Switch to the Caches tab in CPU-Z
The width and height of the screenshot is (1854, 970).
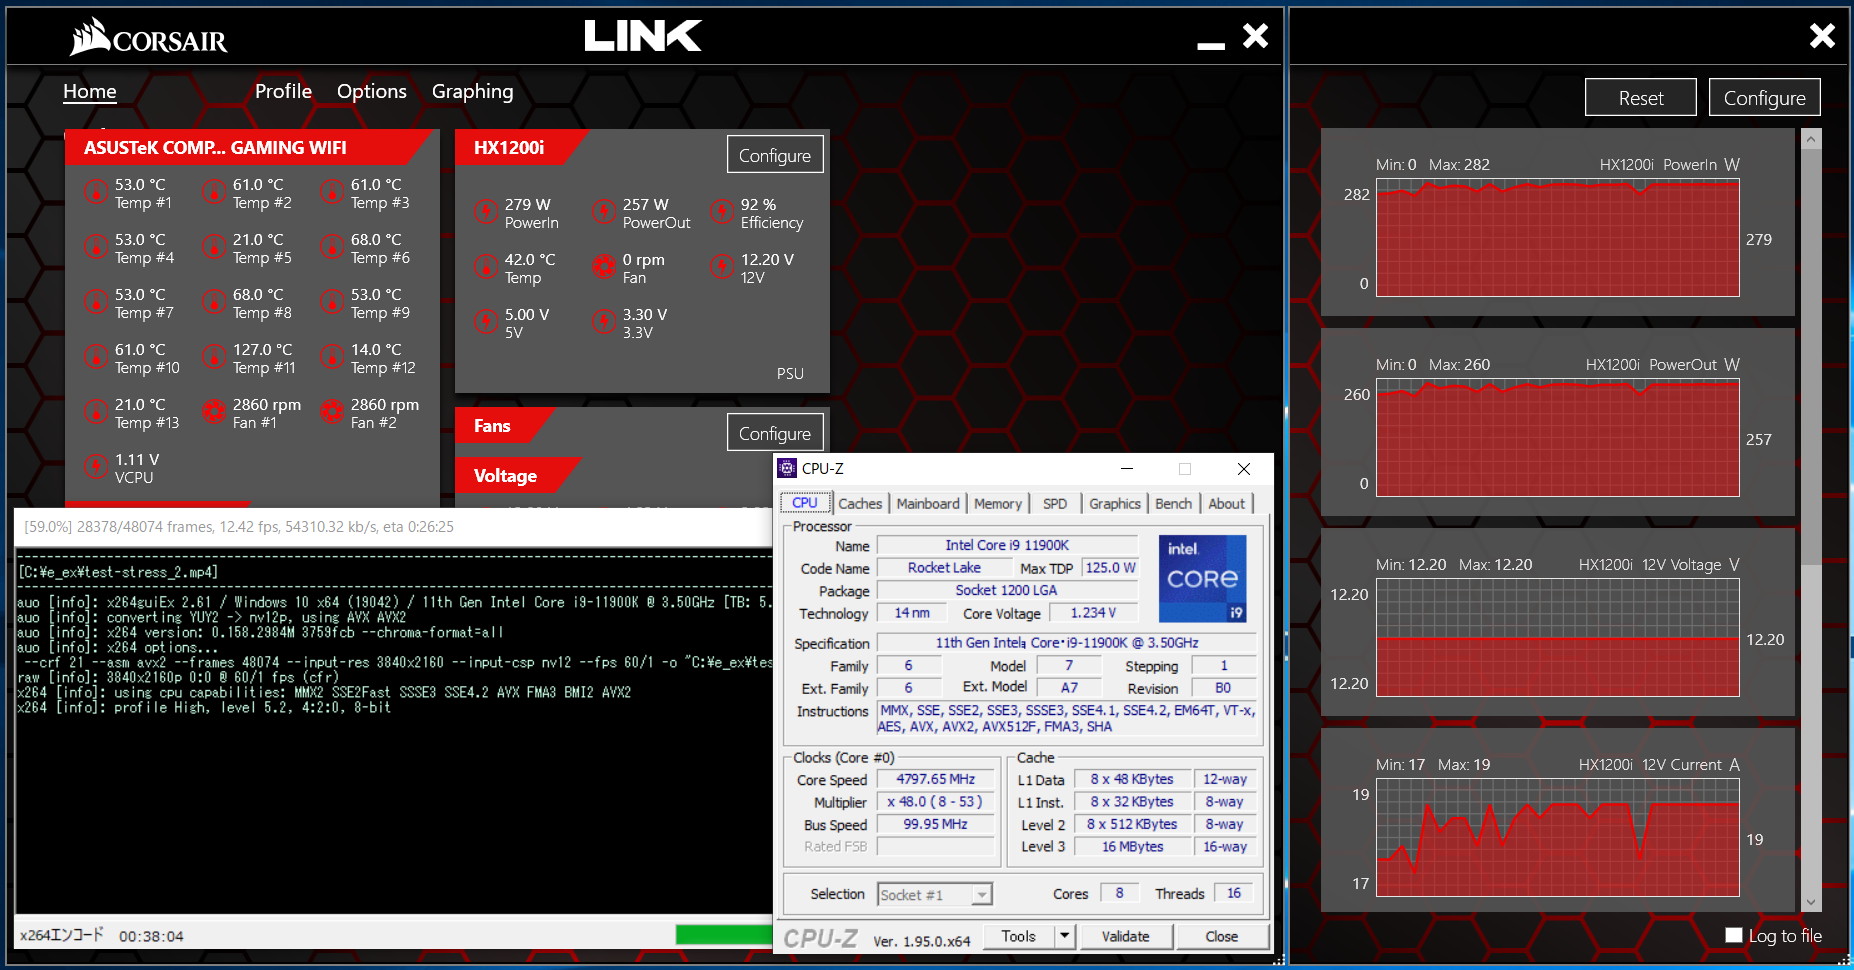(860, 503)
